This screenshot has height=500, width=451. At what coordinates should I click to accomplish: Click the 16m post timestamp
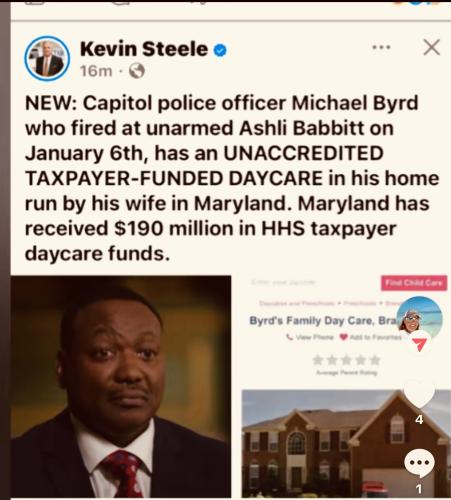pyautogui.click(x=96, y=71)
